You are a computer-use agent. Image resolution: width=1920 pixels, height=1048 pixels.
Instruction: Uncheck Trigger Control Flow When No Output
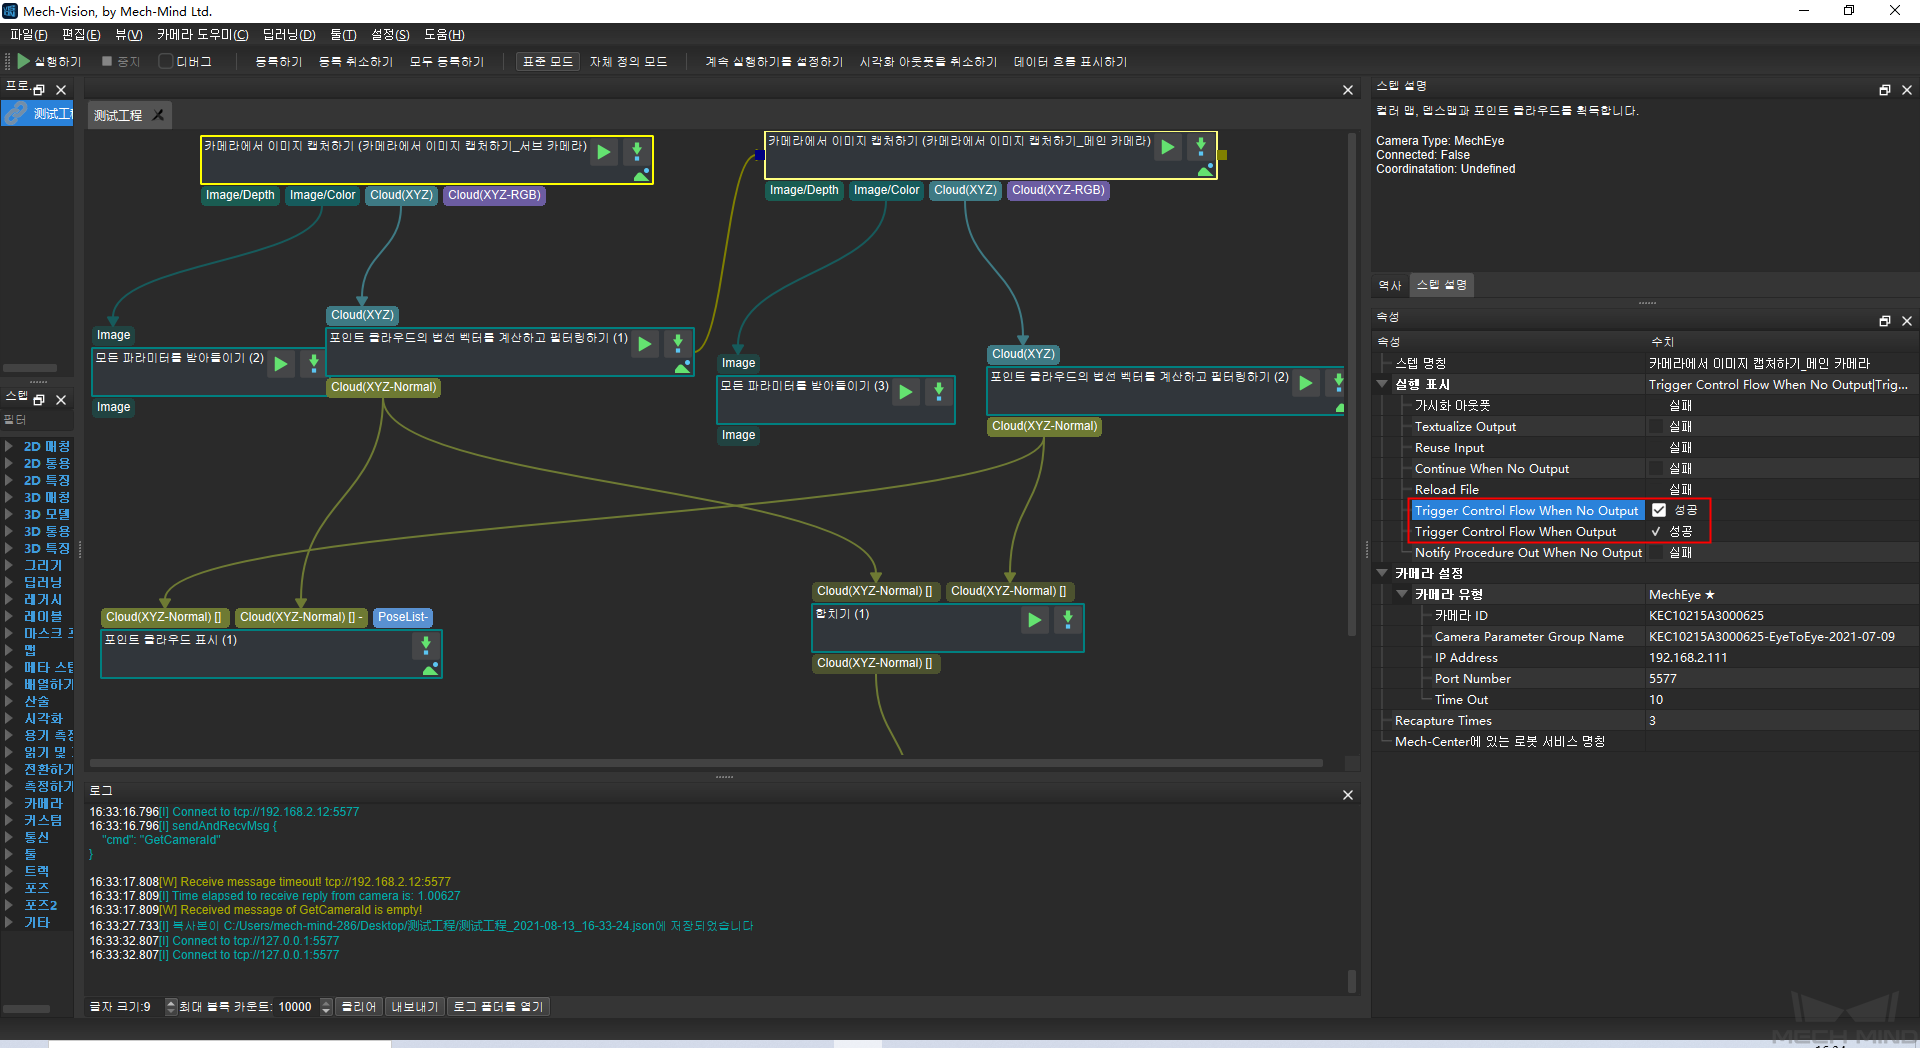click(1659, 510)
